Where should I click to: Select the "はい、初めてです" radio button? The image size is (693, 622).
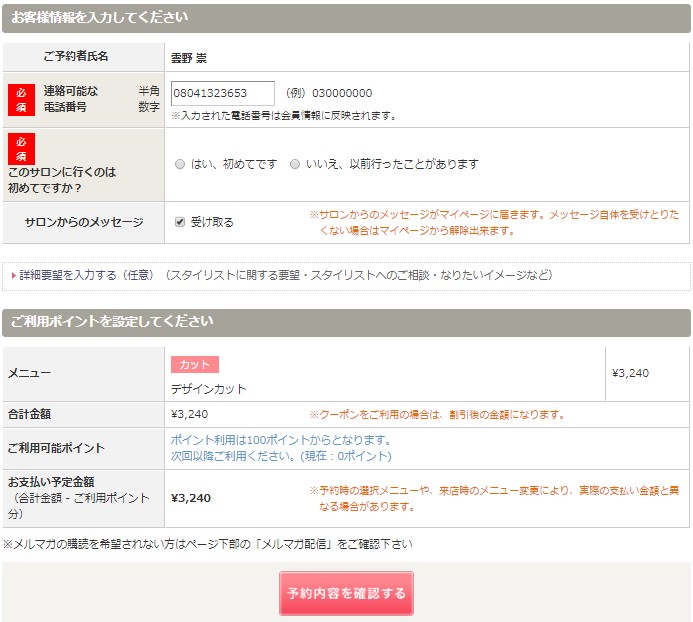click(180, 164)
